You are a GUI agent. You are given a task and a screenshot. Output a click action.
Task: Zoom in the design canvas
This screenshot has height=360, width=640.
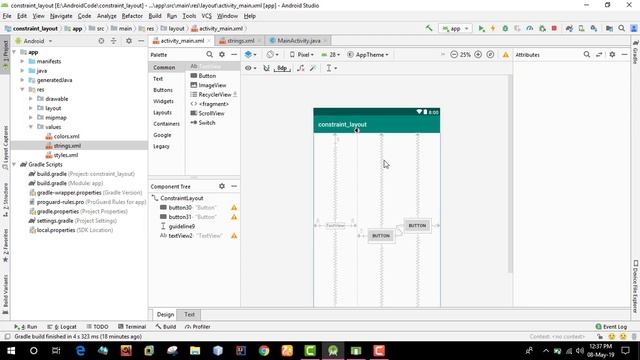pyautogui.click(x=478, y=54)
